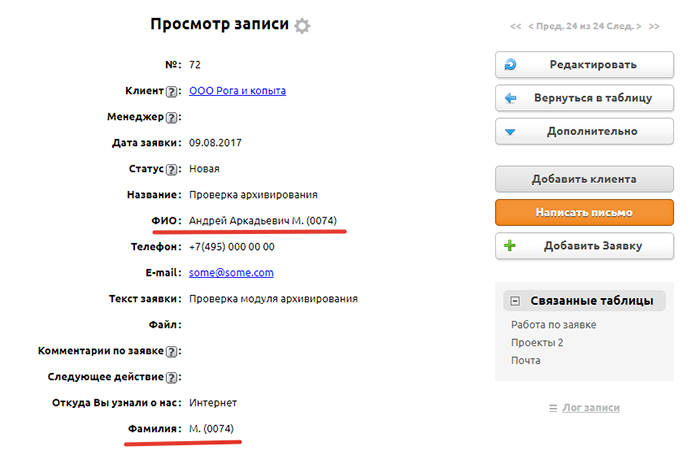Click the Добавить Заявку button
This screenshot has height=455, width=700.
[x=582, y=246]
